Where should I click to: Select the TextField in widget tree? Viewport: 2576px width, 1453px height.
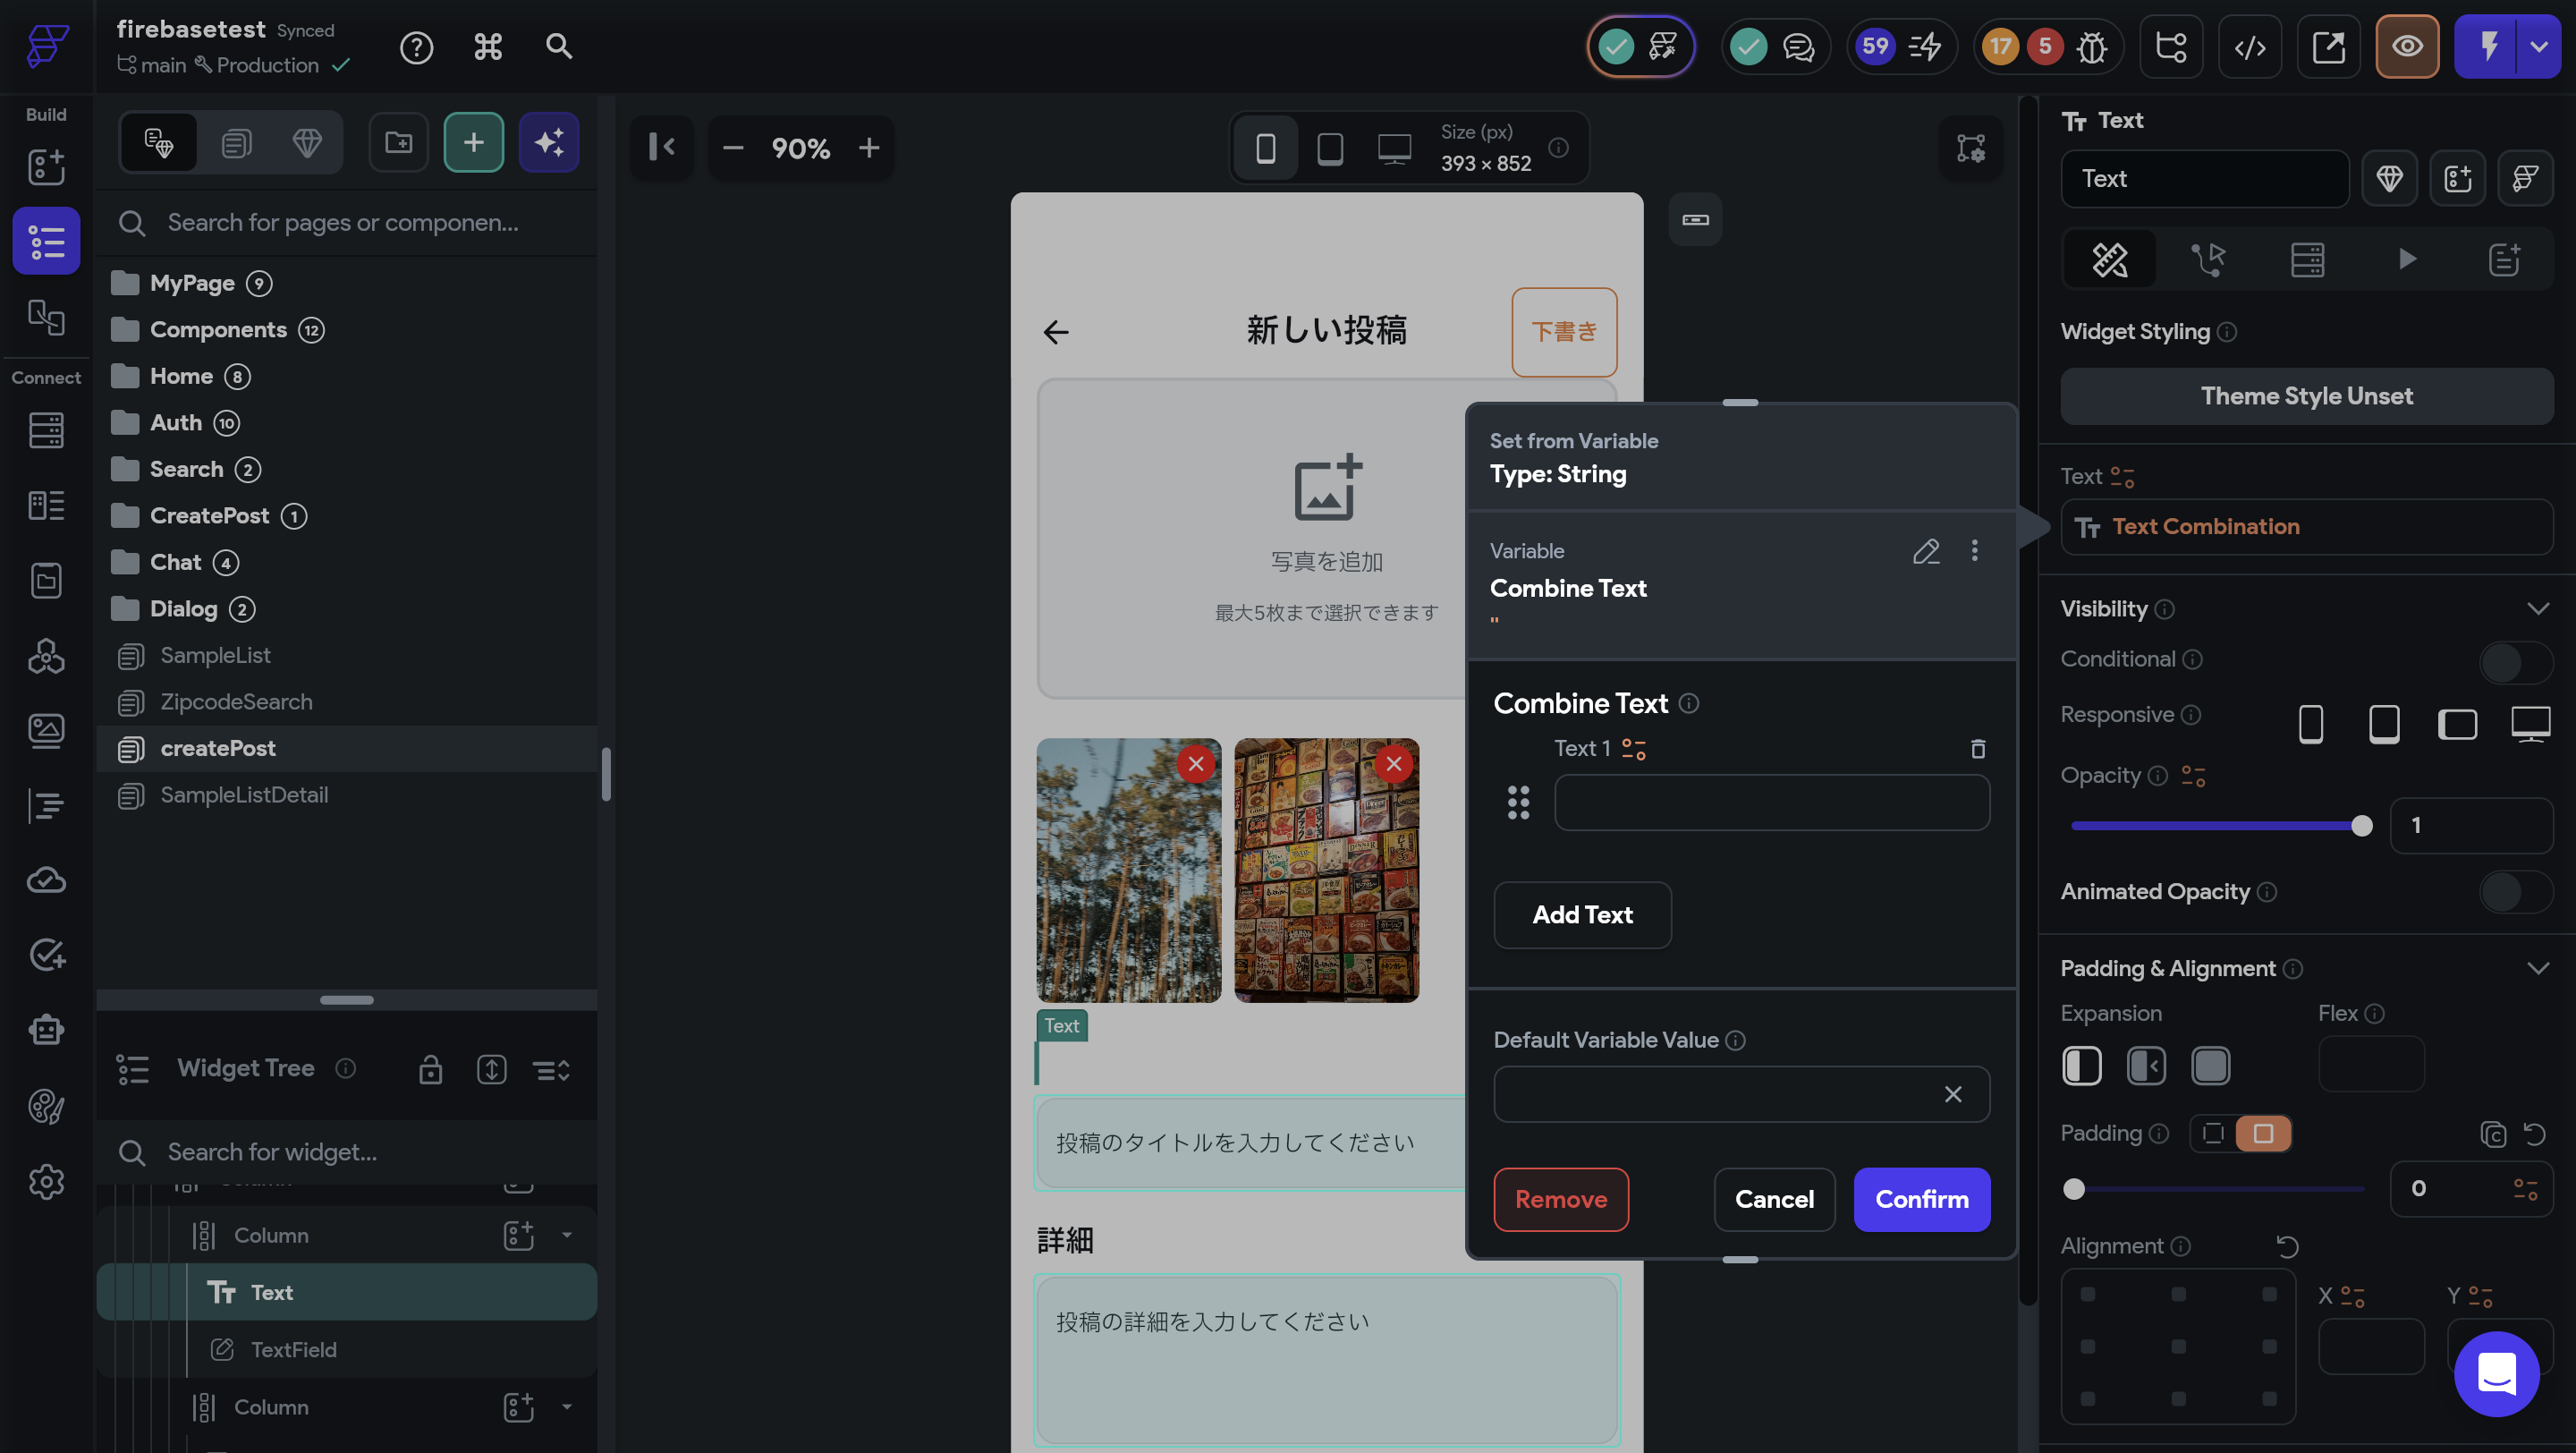pos(293,1349)
